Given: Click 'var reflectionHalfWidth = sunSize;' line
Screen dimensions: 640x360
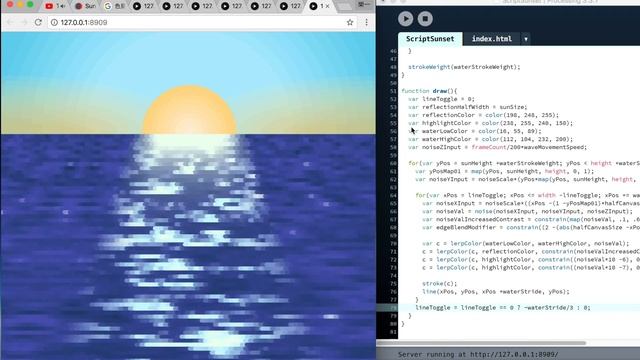Looking at the screenshot, I should (x=468, y=107).
